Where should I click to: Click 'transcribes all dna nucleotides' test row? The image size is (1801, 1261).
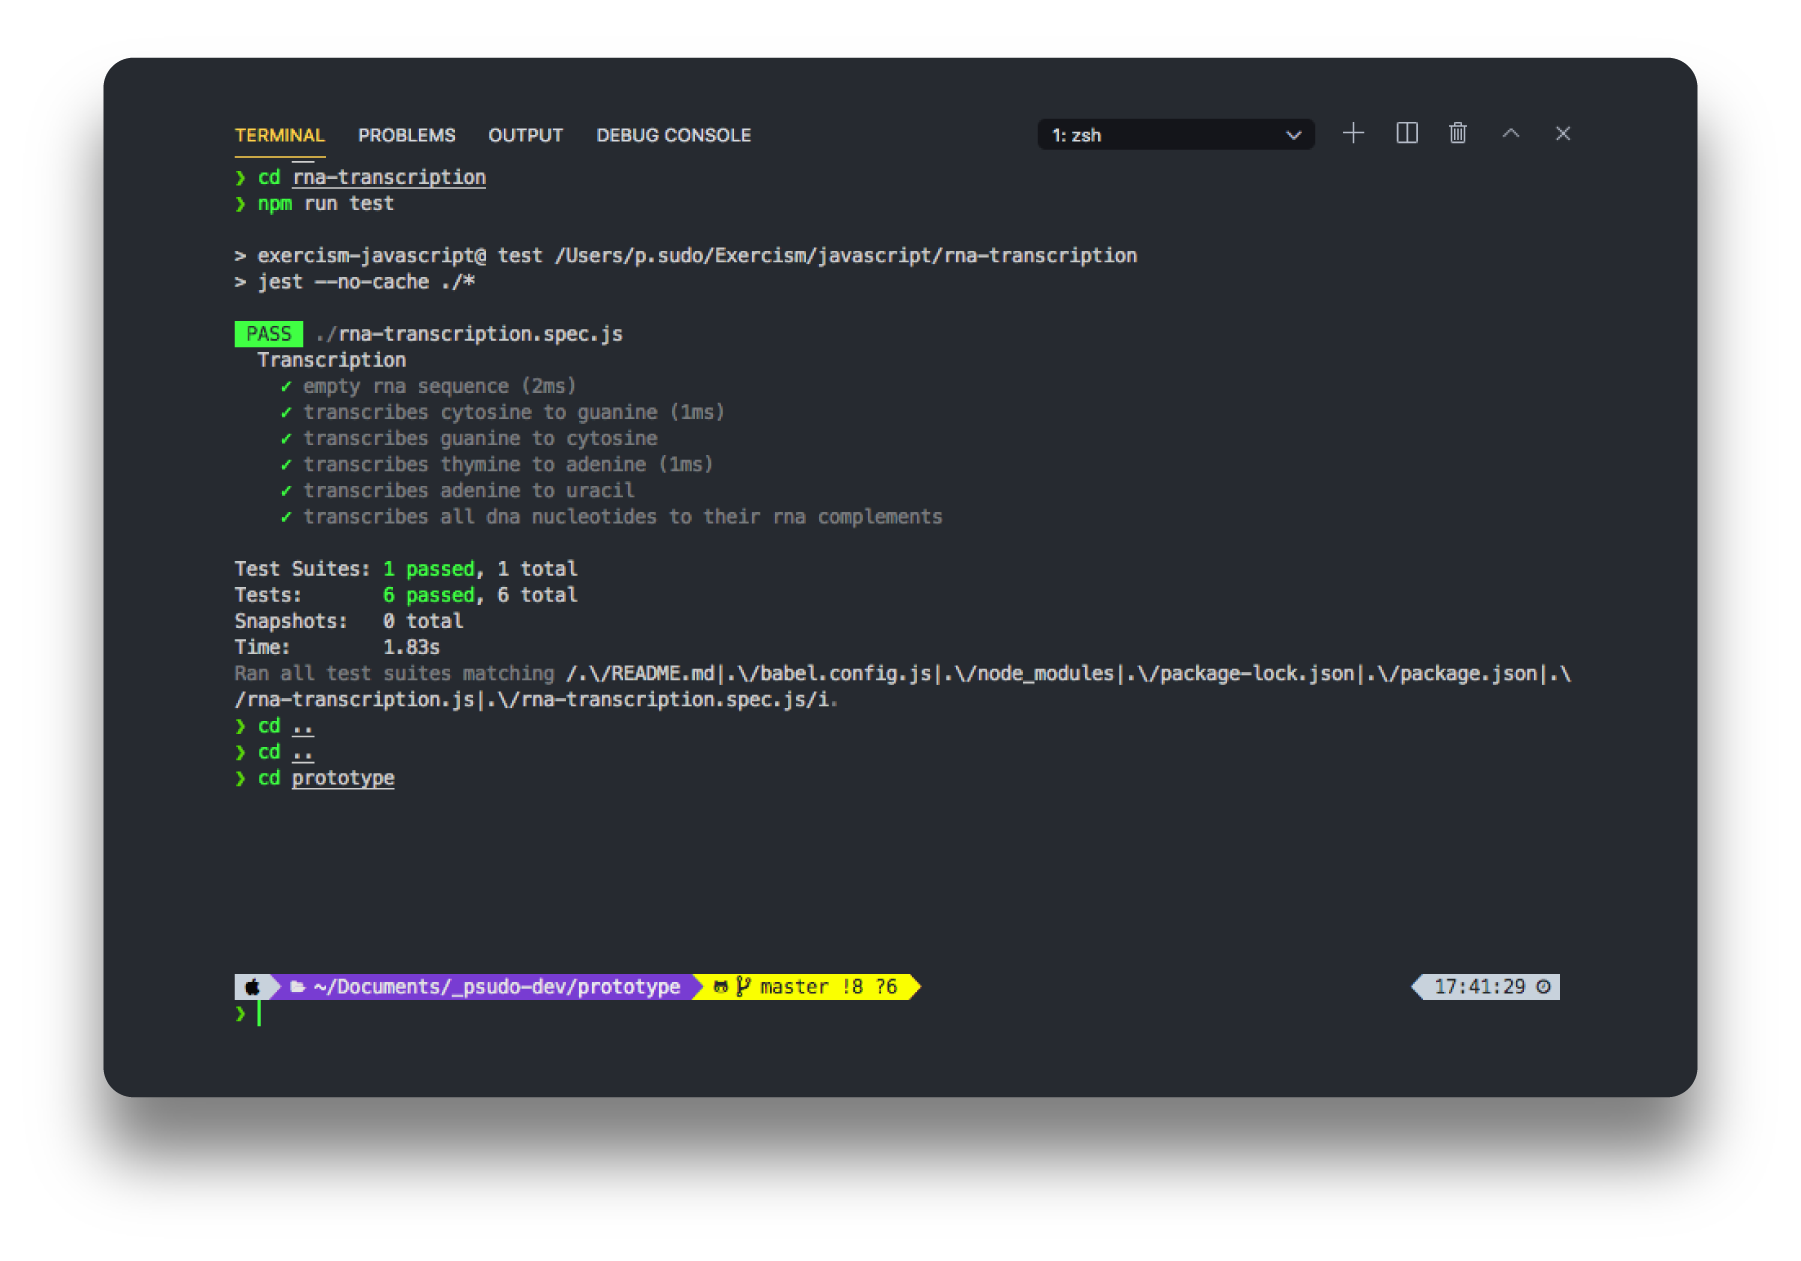(610, 516)
